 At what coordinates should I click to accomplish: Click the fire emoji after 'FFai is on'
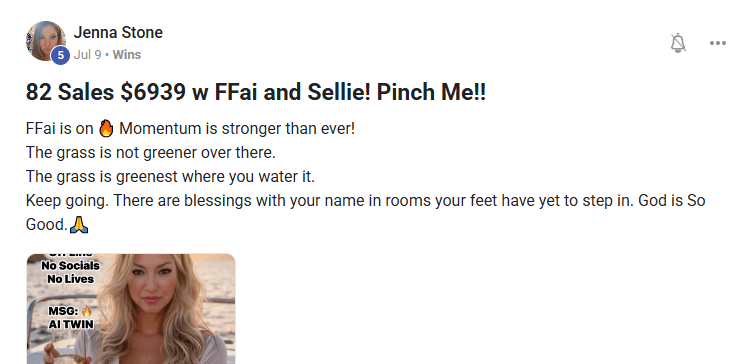tap(106, 128)
